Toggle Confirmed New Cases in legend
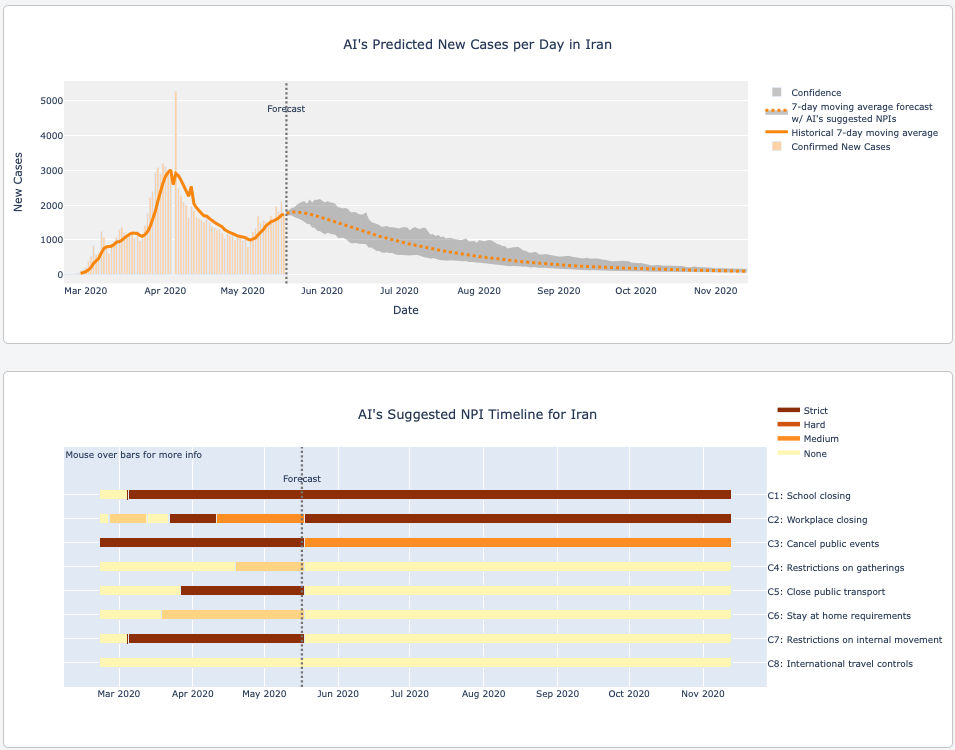The height and width of the screenshot is (750, 955). coord(840,147)
